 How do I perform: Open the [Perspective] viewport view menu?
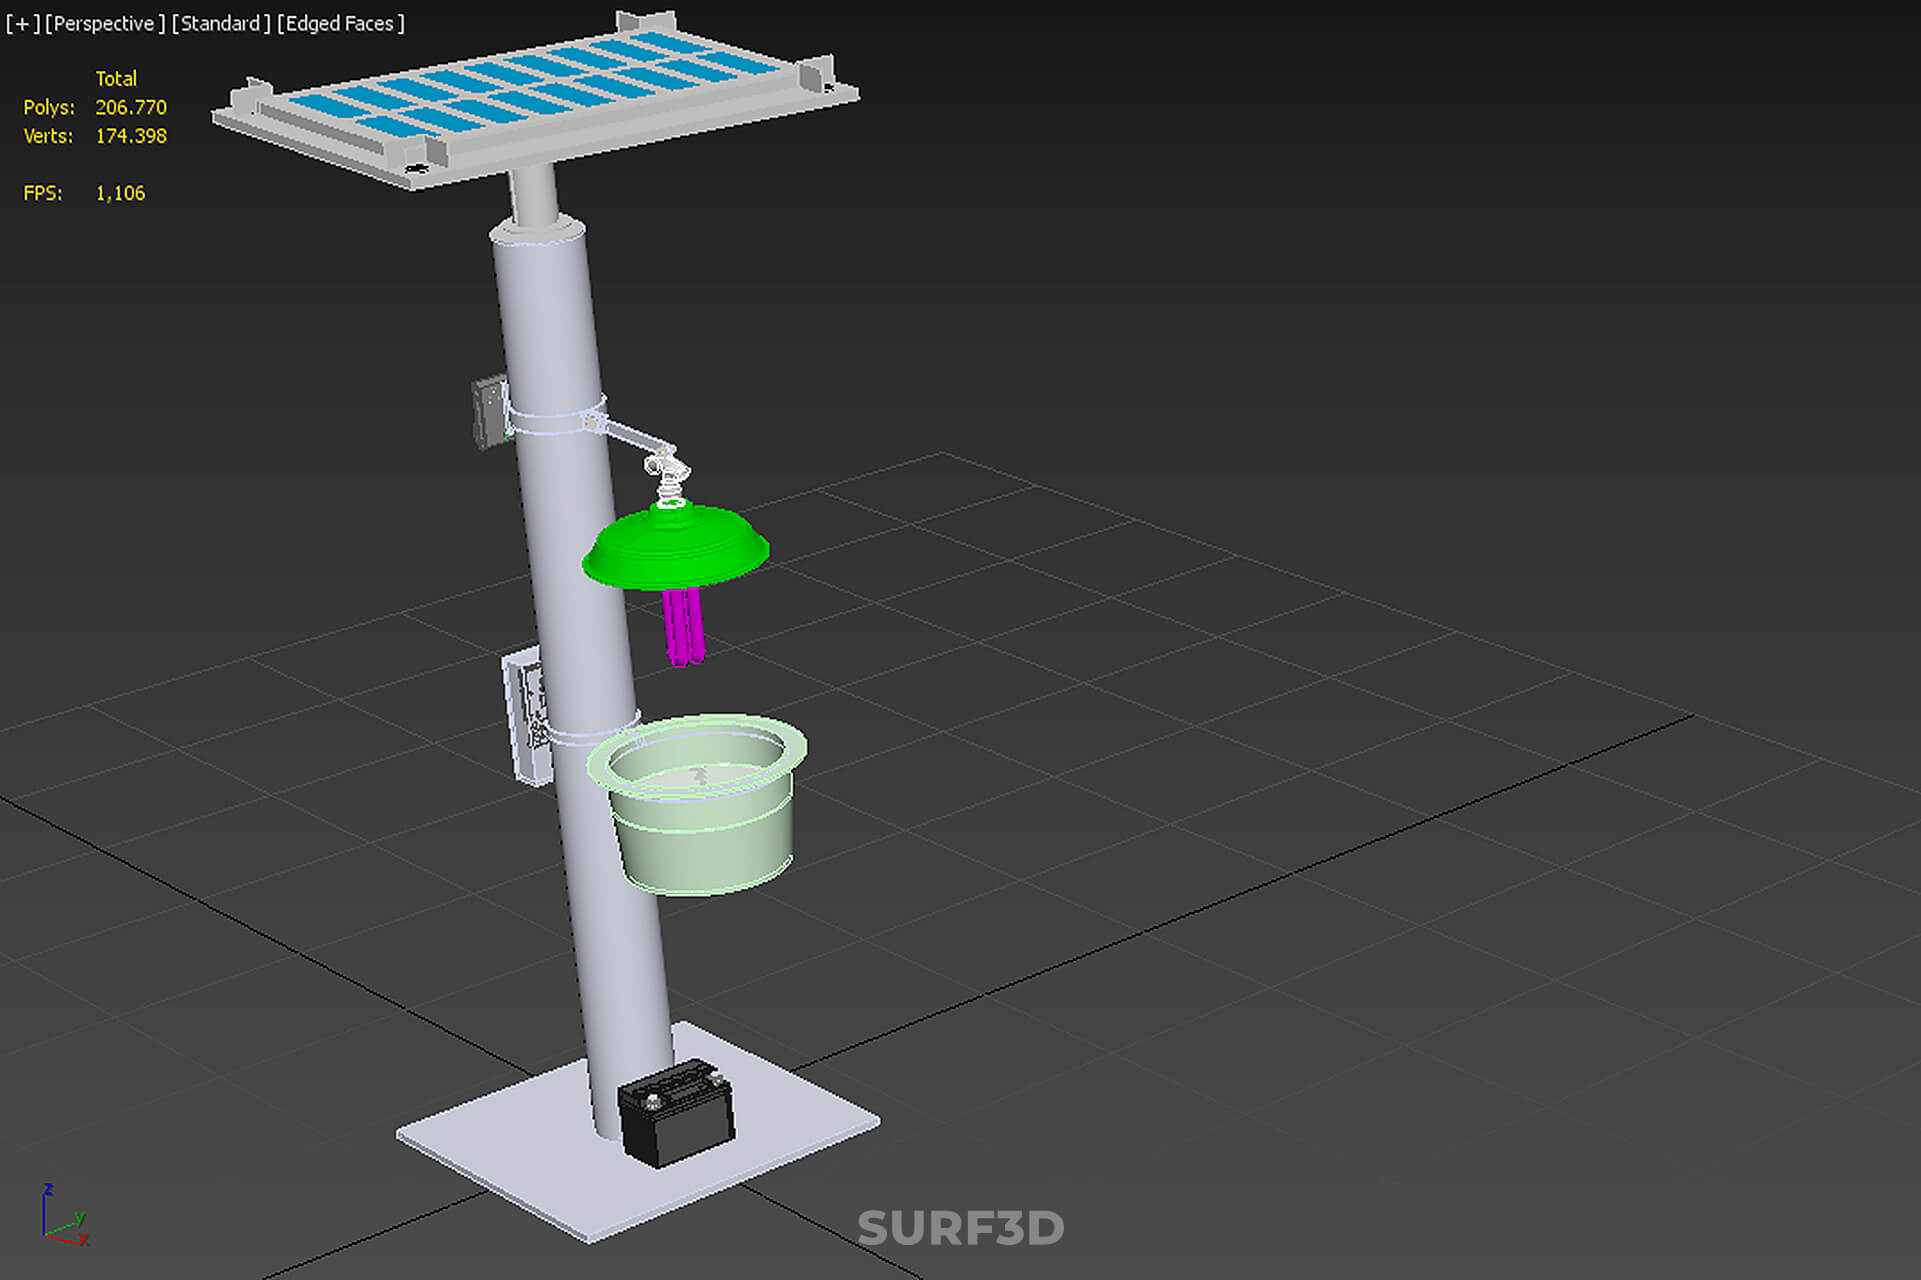point(105,23)
